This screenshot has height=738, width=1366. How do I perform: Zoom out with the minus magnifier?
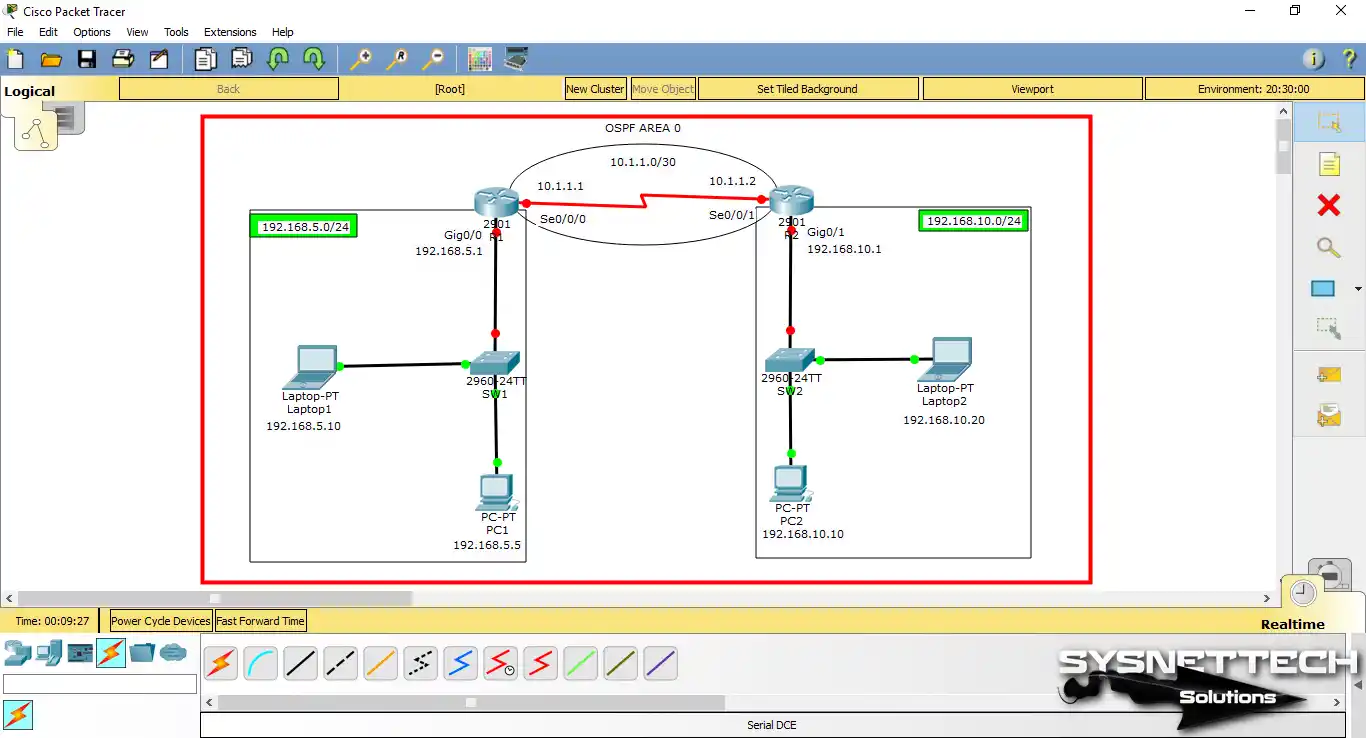pos(432,59)
